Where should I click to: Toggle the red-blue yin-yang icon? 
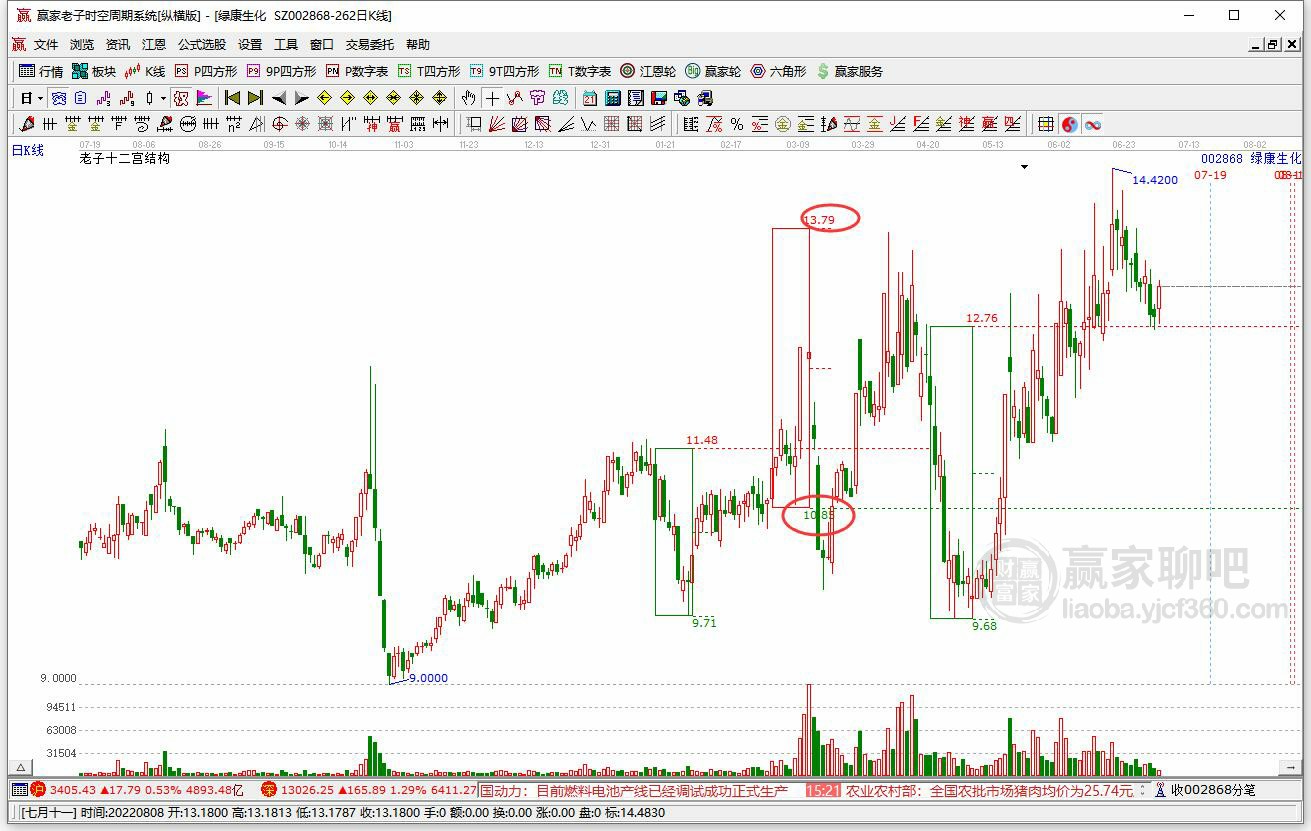tap(1069, 124)
